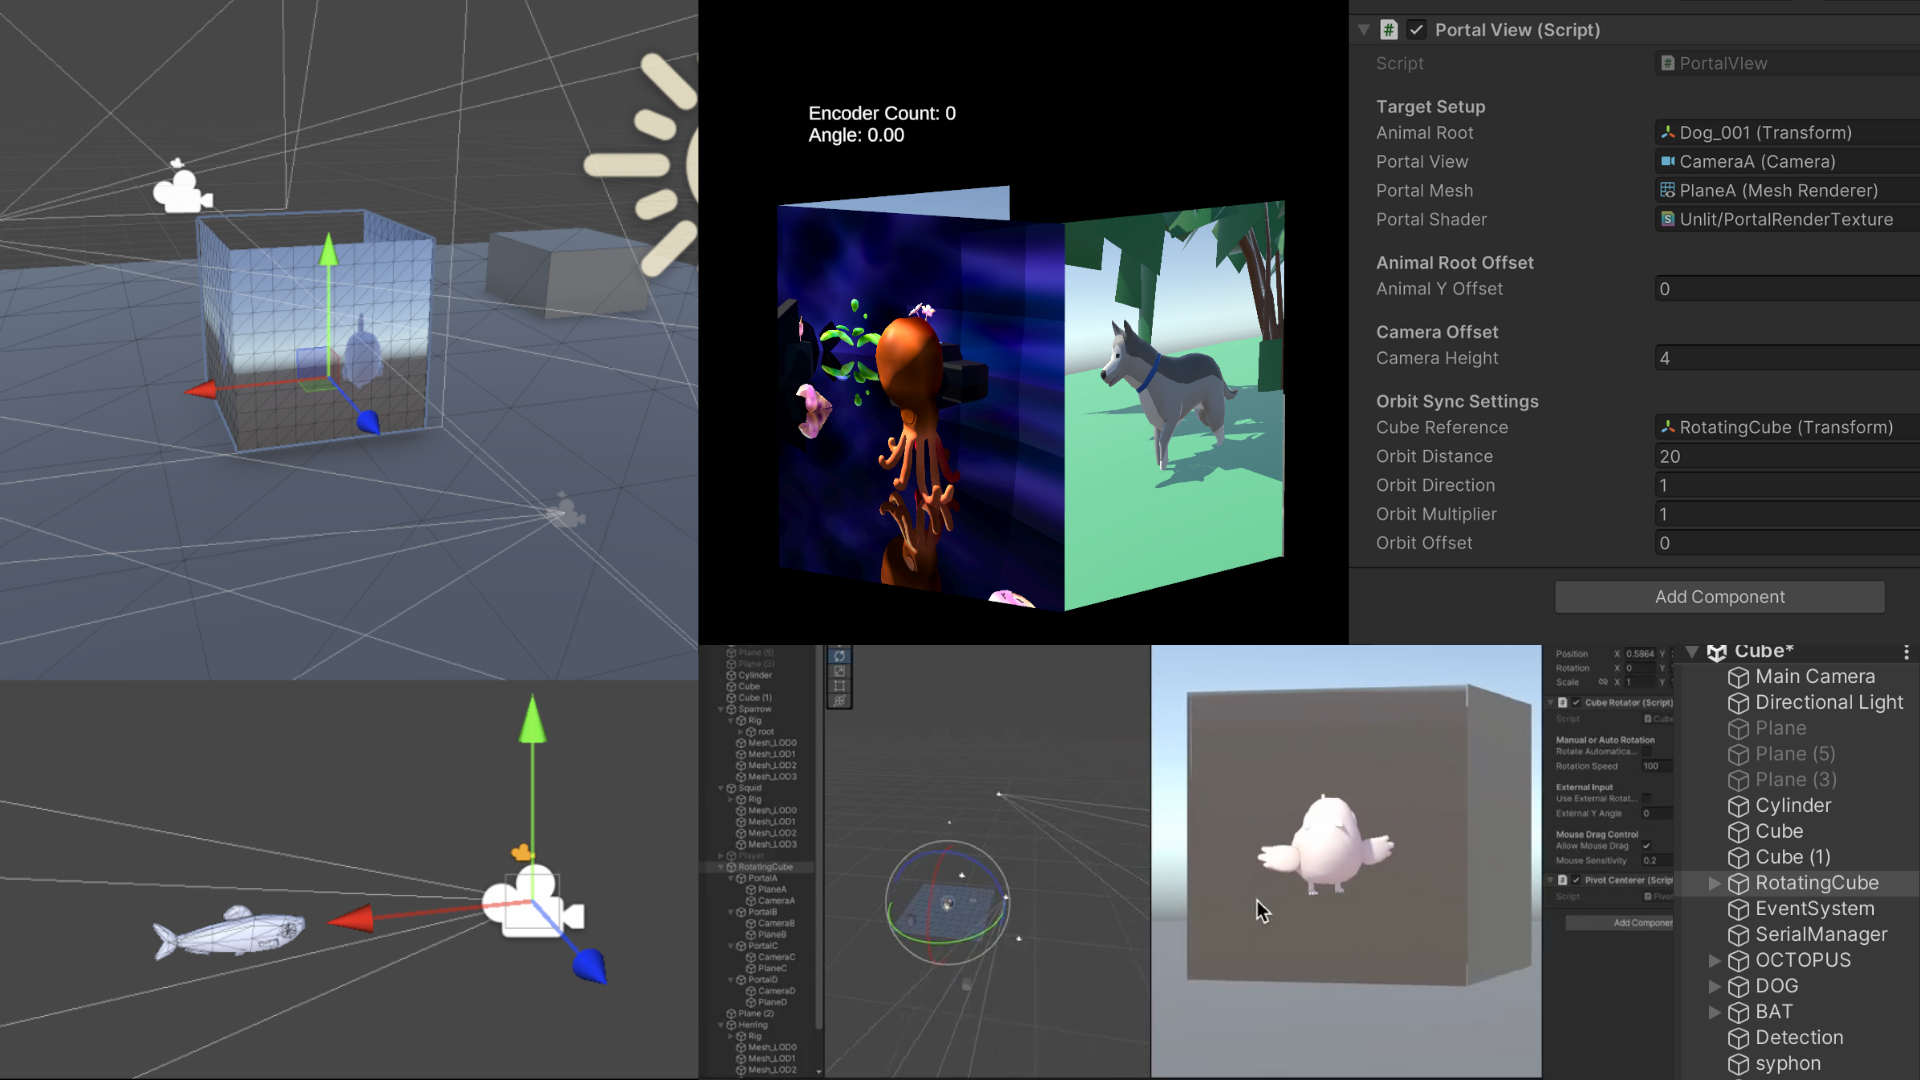This screenshot has height=1080, width=1920.
Task: Collapse the Herring node in small hierarchy
Action: coord(721,1025)
